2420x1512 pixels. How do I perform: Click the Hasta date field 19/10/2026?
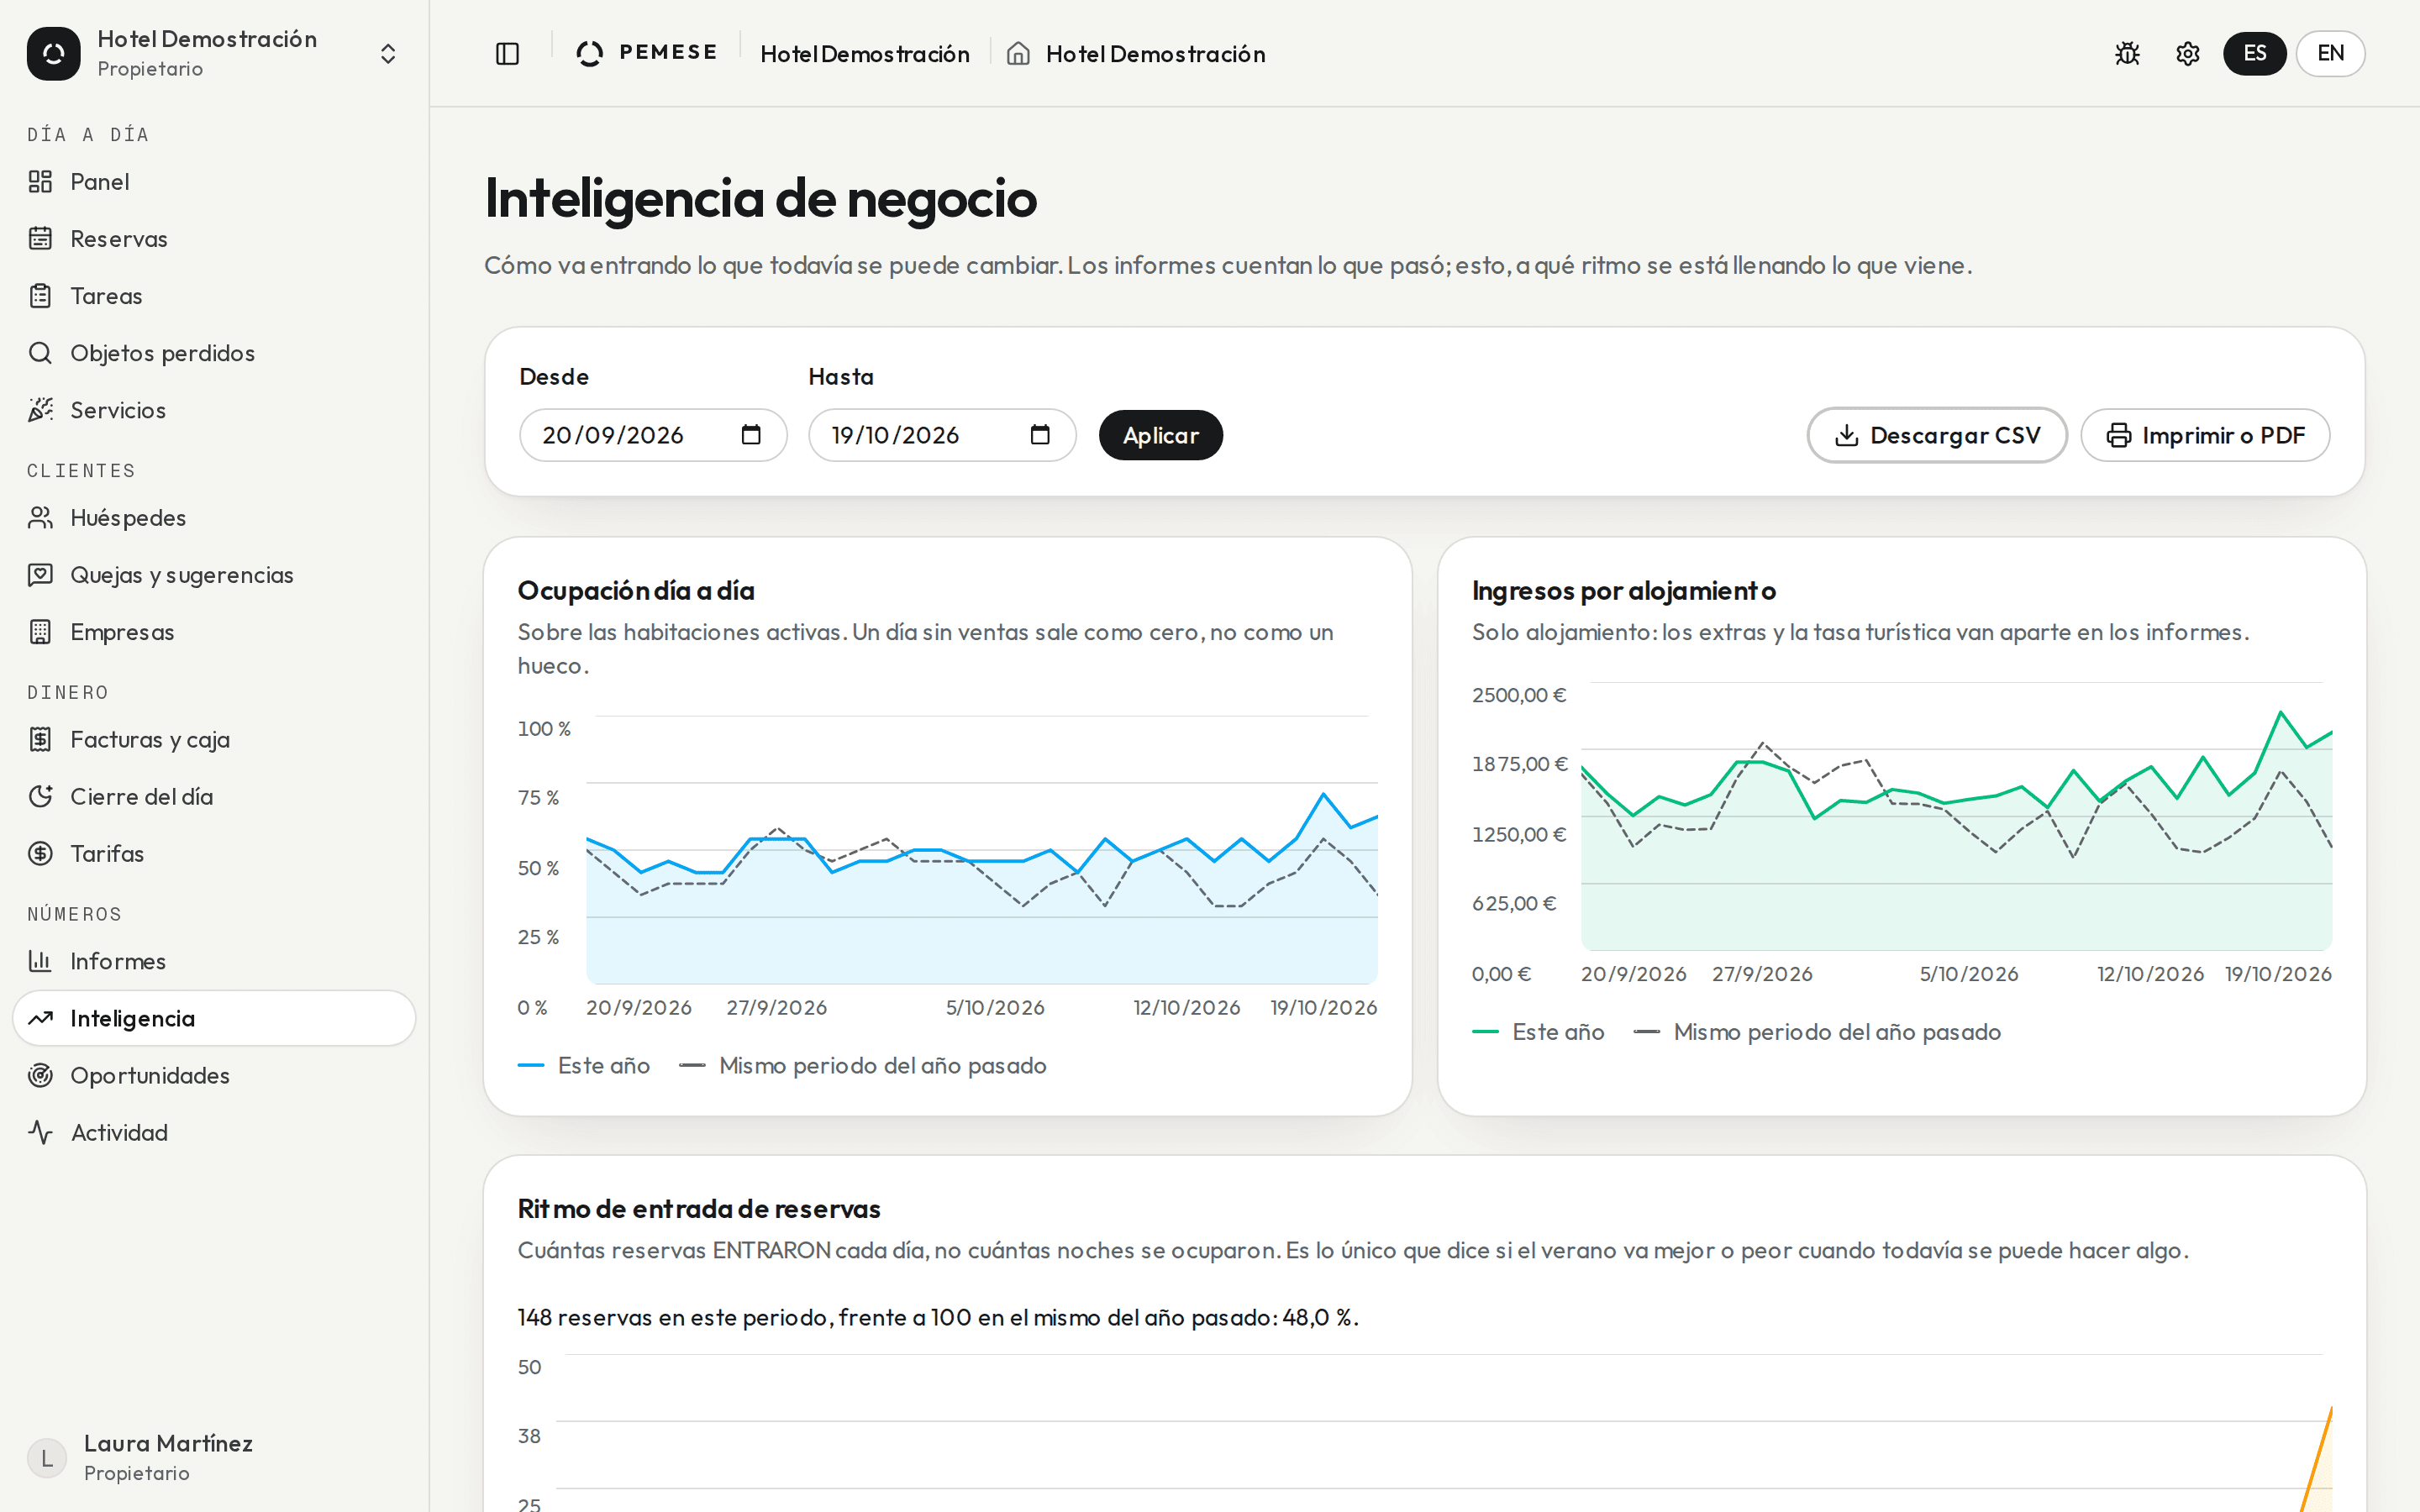click(942, 435)
